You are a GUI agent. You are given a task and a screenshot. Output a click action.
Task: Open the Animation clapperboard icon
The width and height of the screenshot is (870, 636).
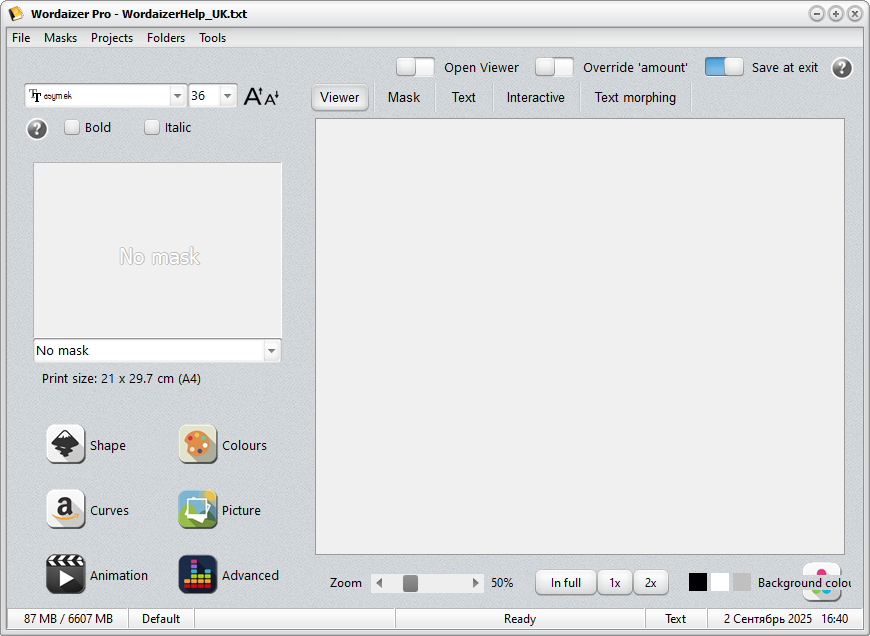point(65,574)
